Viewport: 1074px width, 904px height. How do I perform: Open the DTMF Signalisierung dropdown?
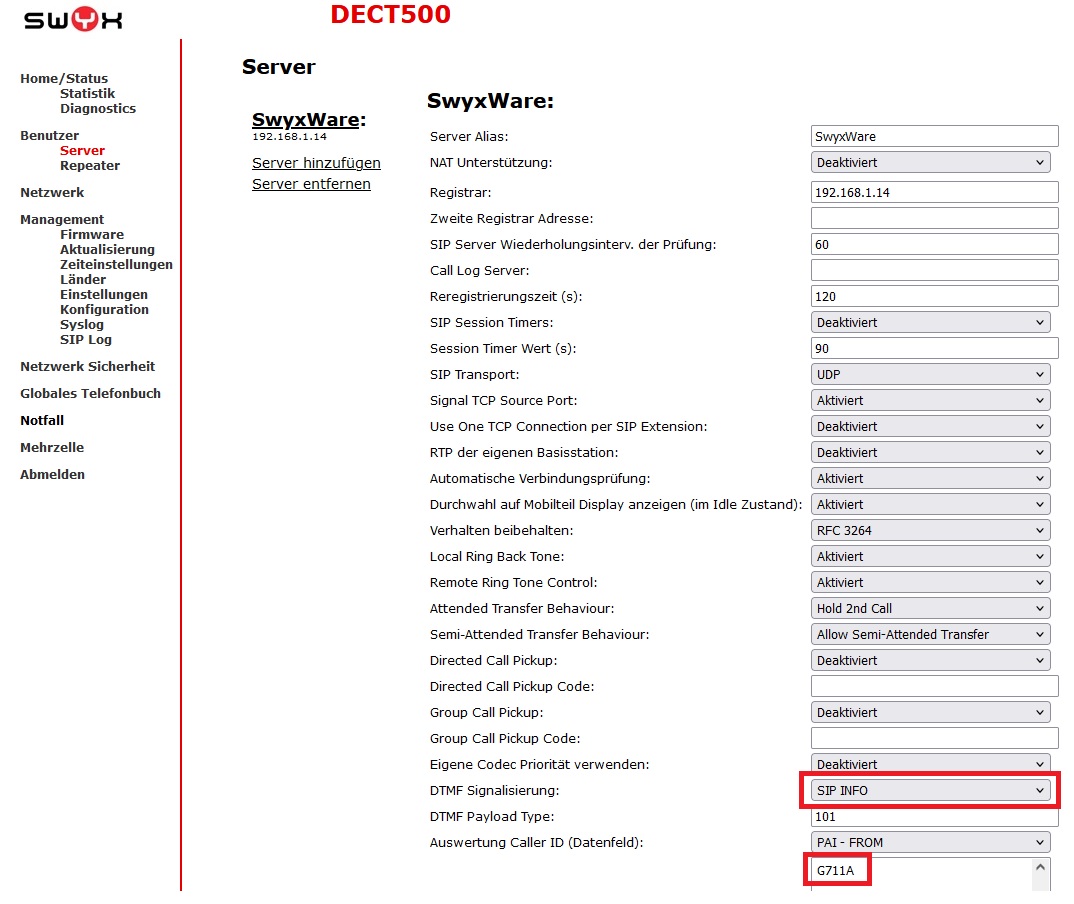point(930,790)
